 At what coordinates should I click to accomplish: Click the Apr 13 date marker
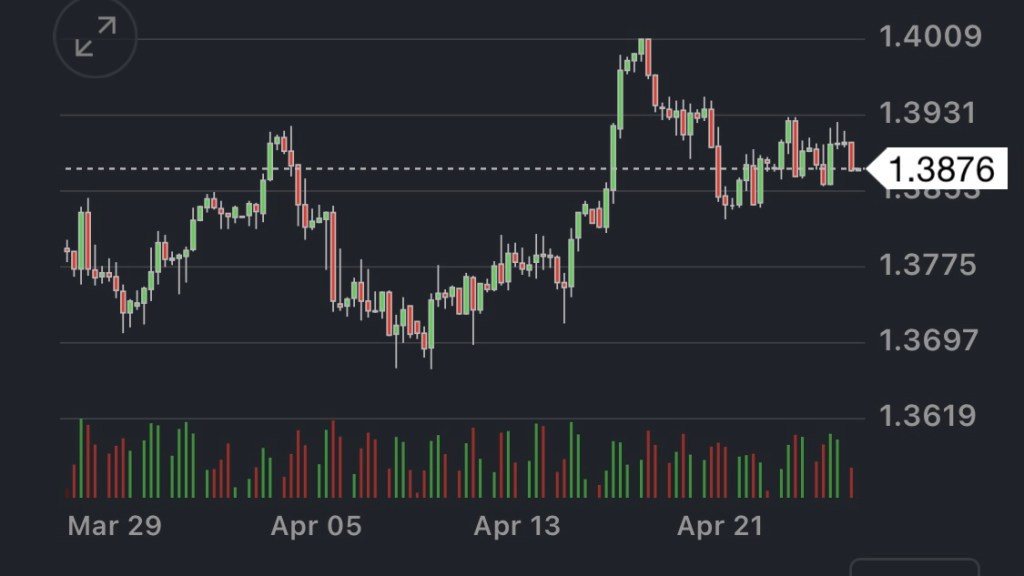[x=518, y=526]
